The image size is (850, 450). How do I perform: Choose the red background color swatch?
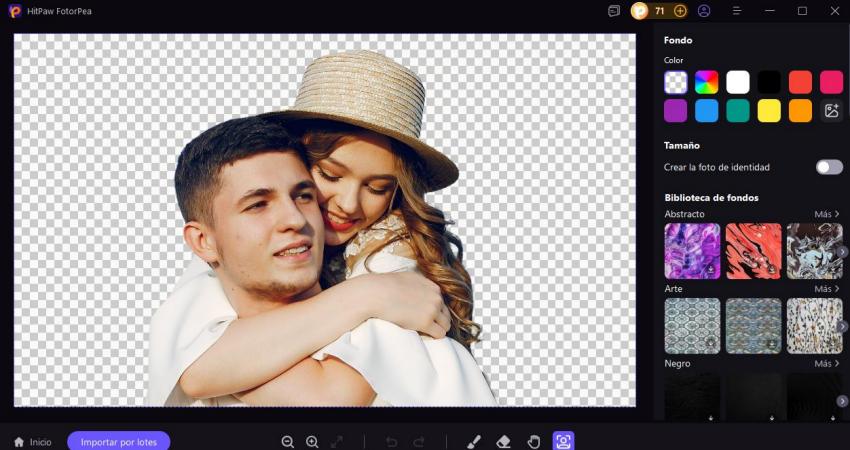point(800,82)
